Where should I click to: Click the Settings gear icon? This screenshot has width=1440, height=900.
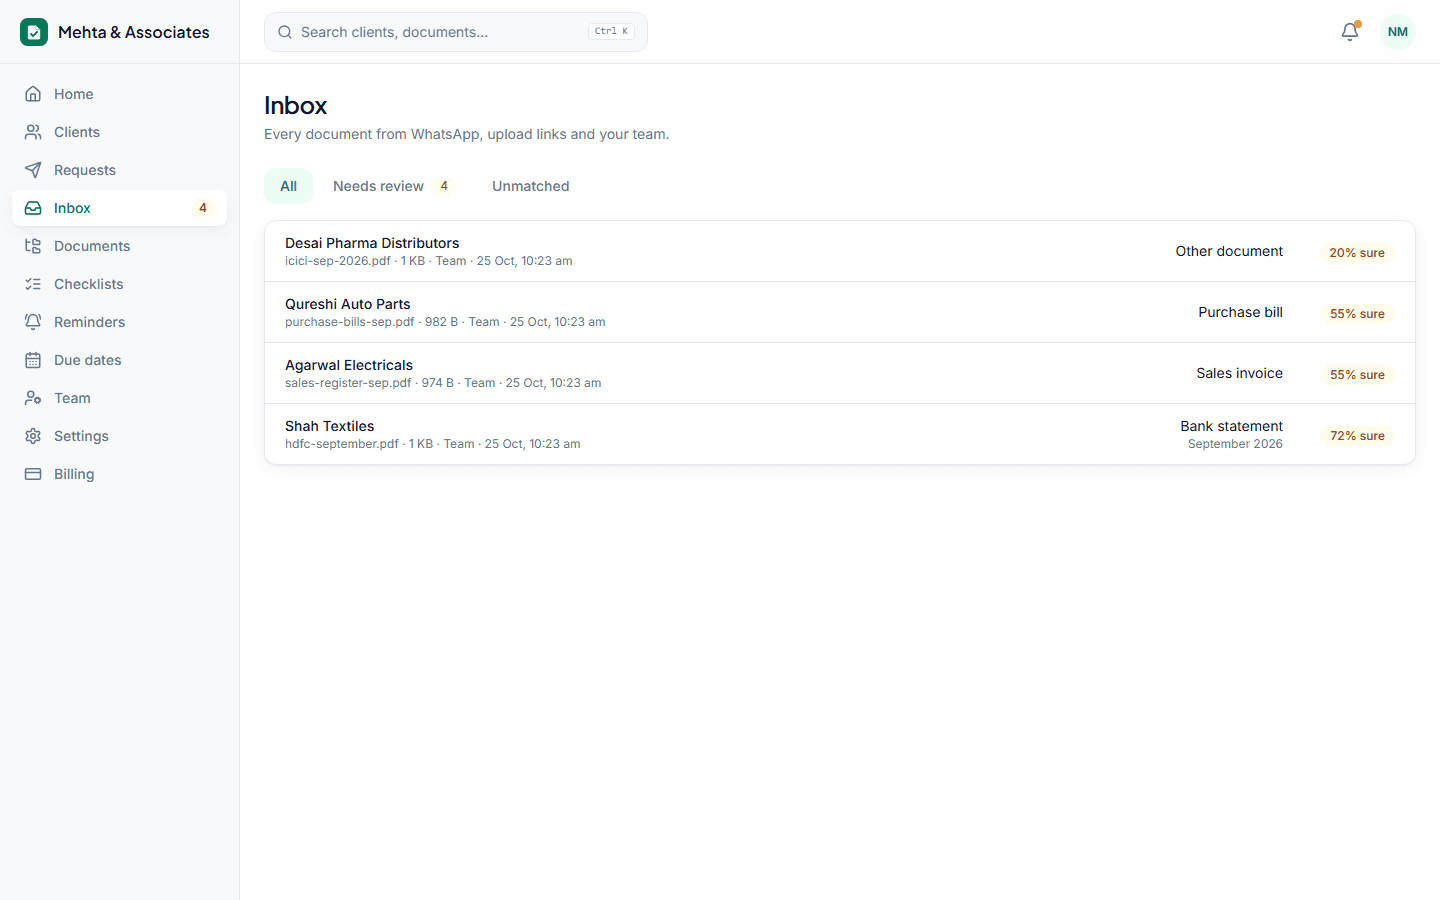point(33,436)
